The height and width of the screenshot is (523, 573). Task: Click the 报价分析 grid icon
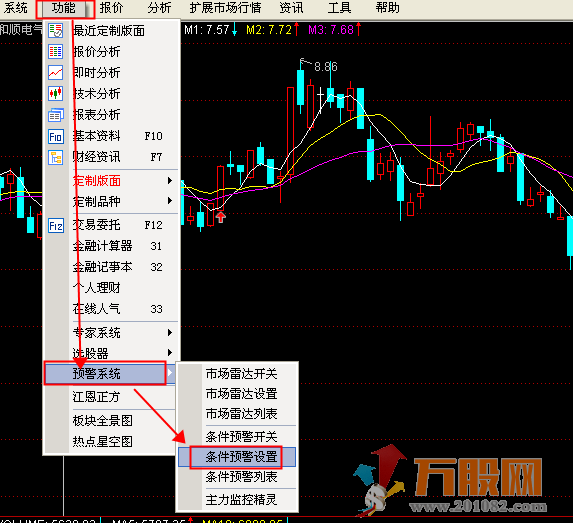click(x=56, y=52)
